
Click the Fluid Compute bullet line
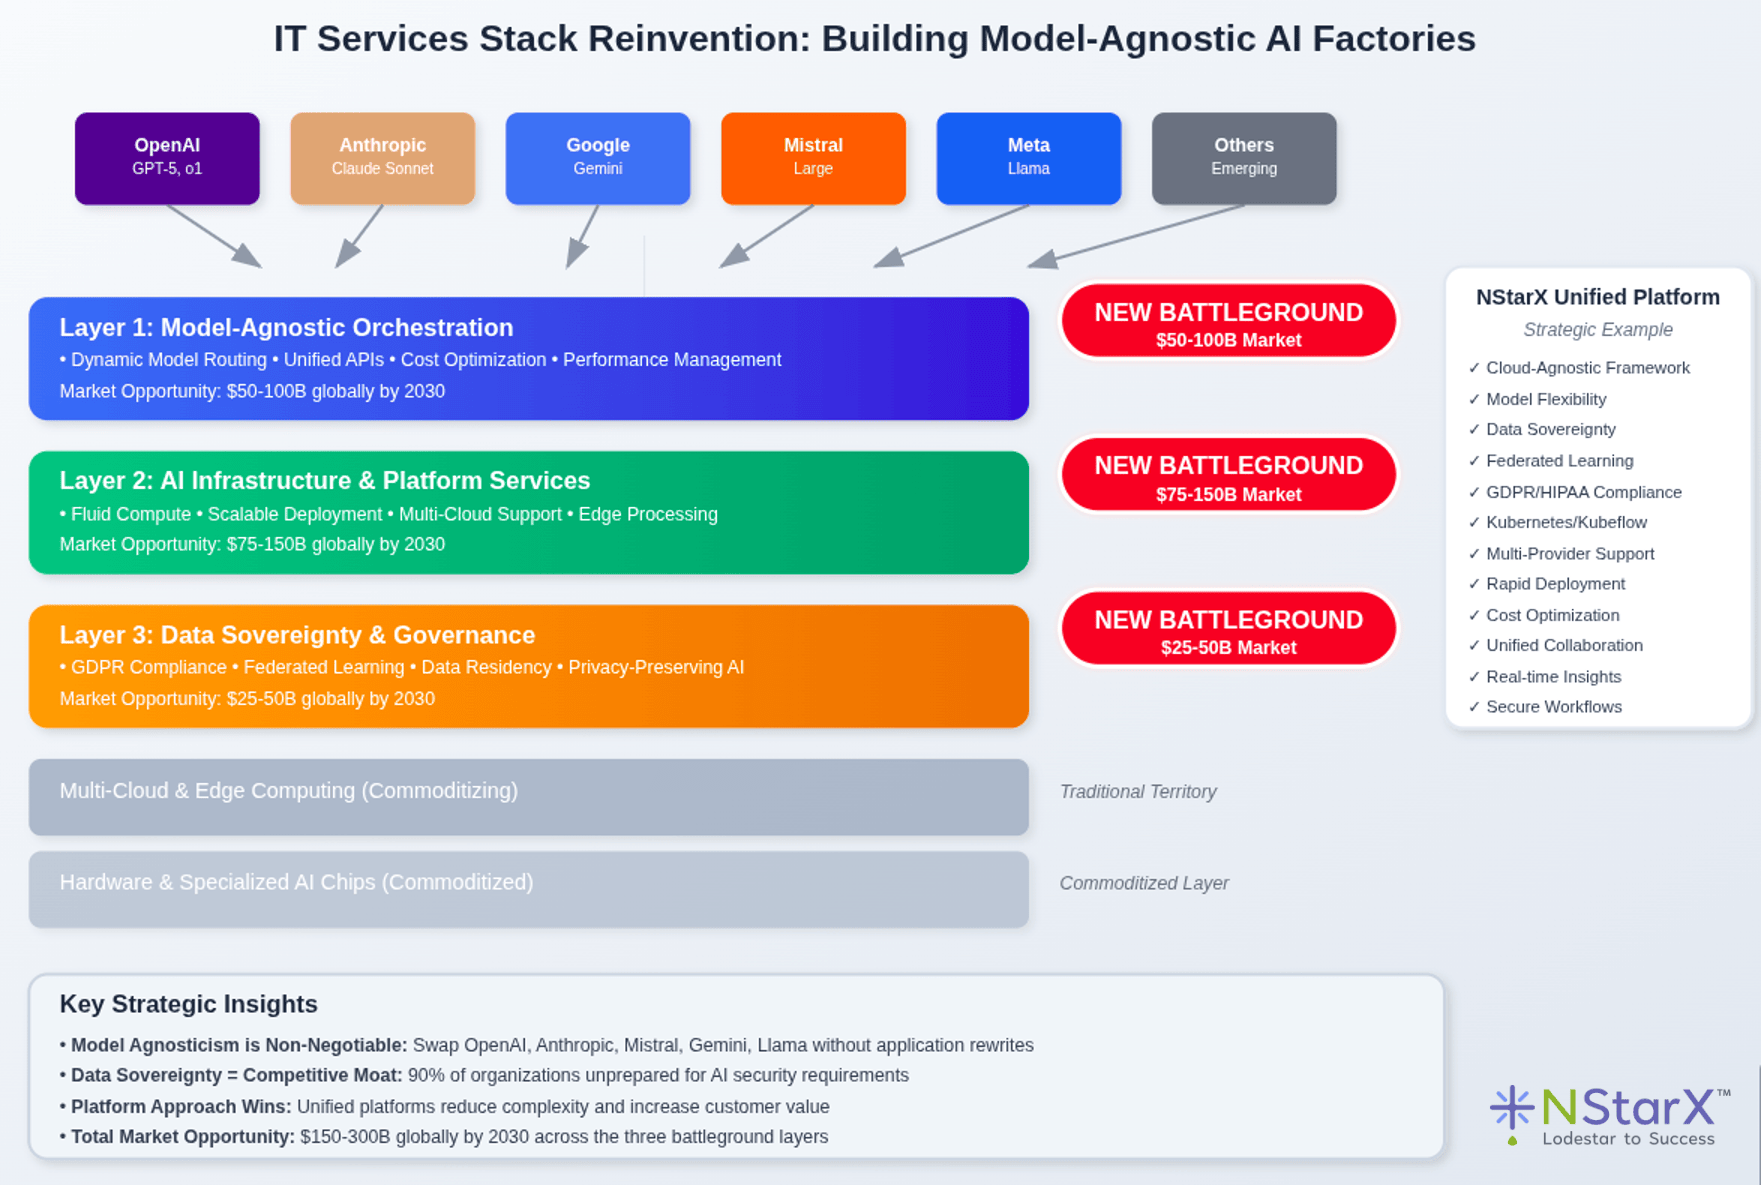388,514
